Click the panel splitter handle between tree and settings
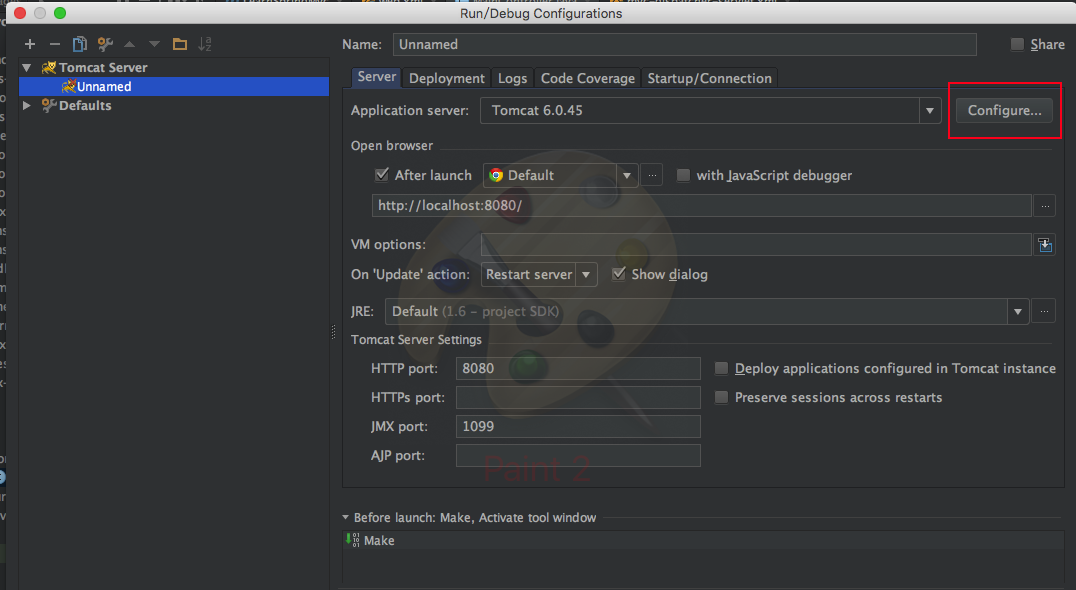The image size is (1076, 590). 334,331
